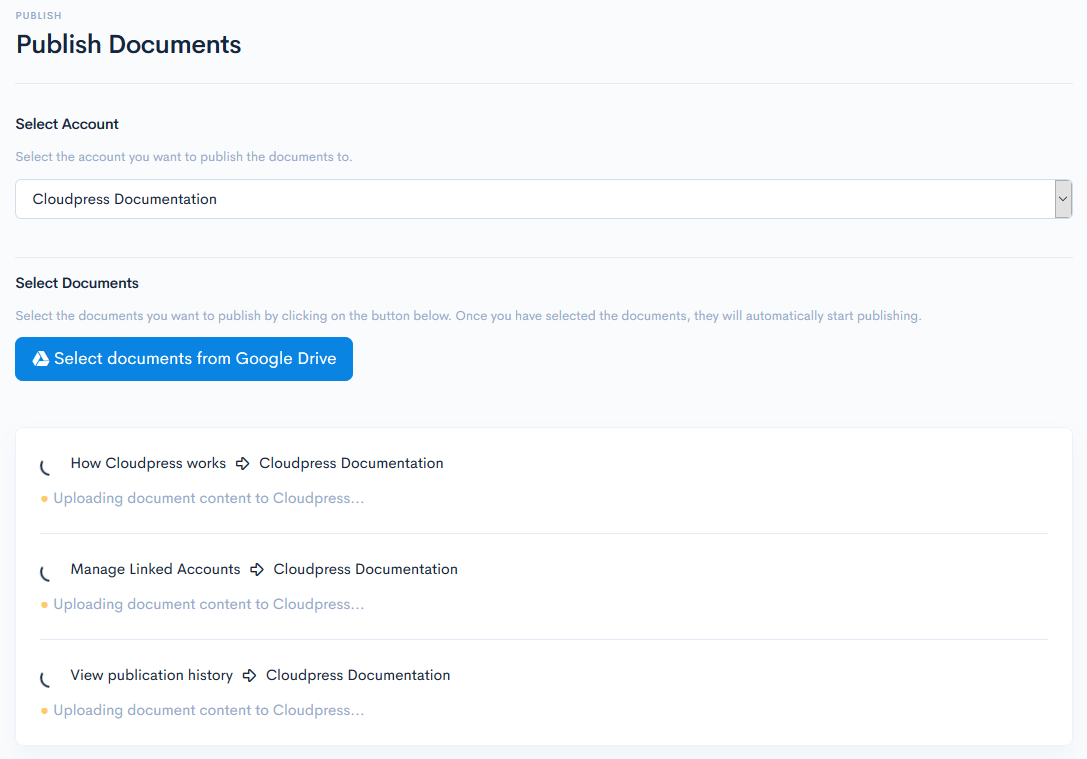This screenshot has width=1087, height=759.
Task: Select documents from Google Drive
Action: point(184,359)
